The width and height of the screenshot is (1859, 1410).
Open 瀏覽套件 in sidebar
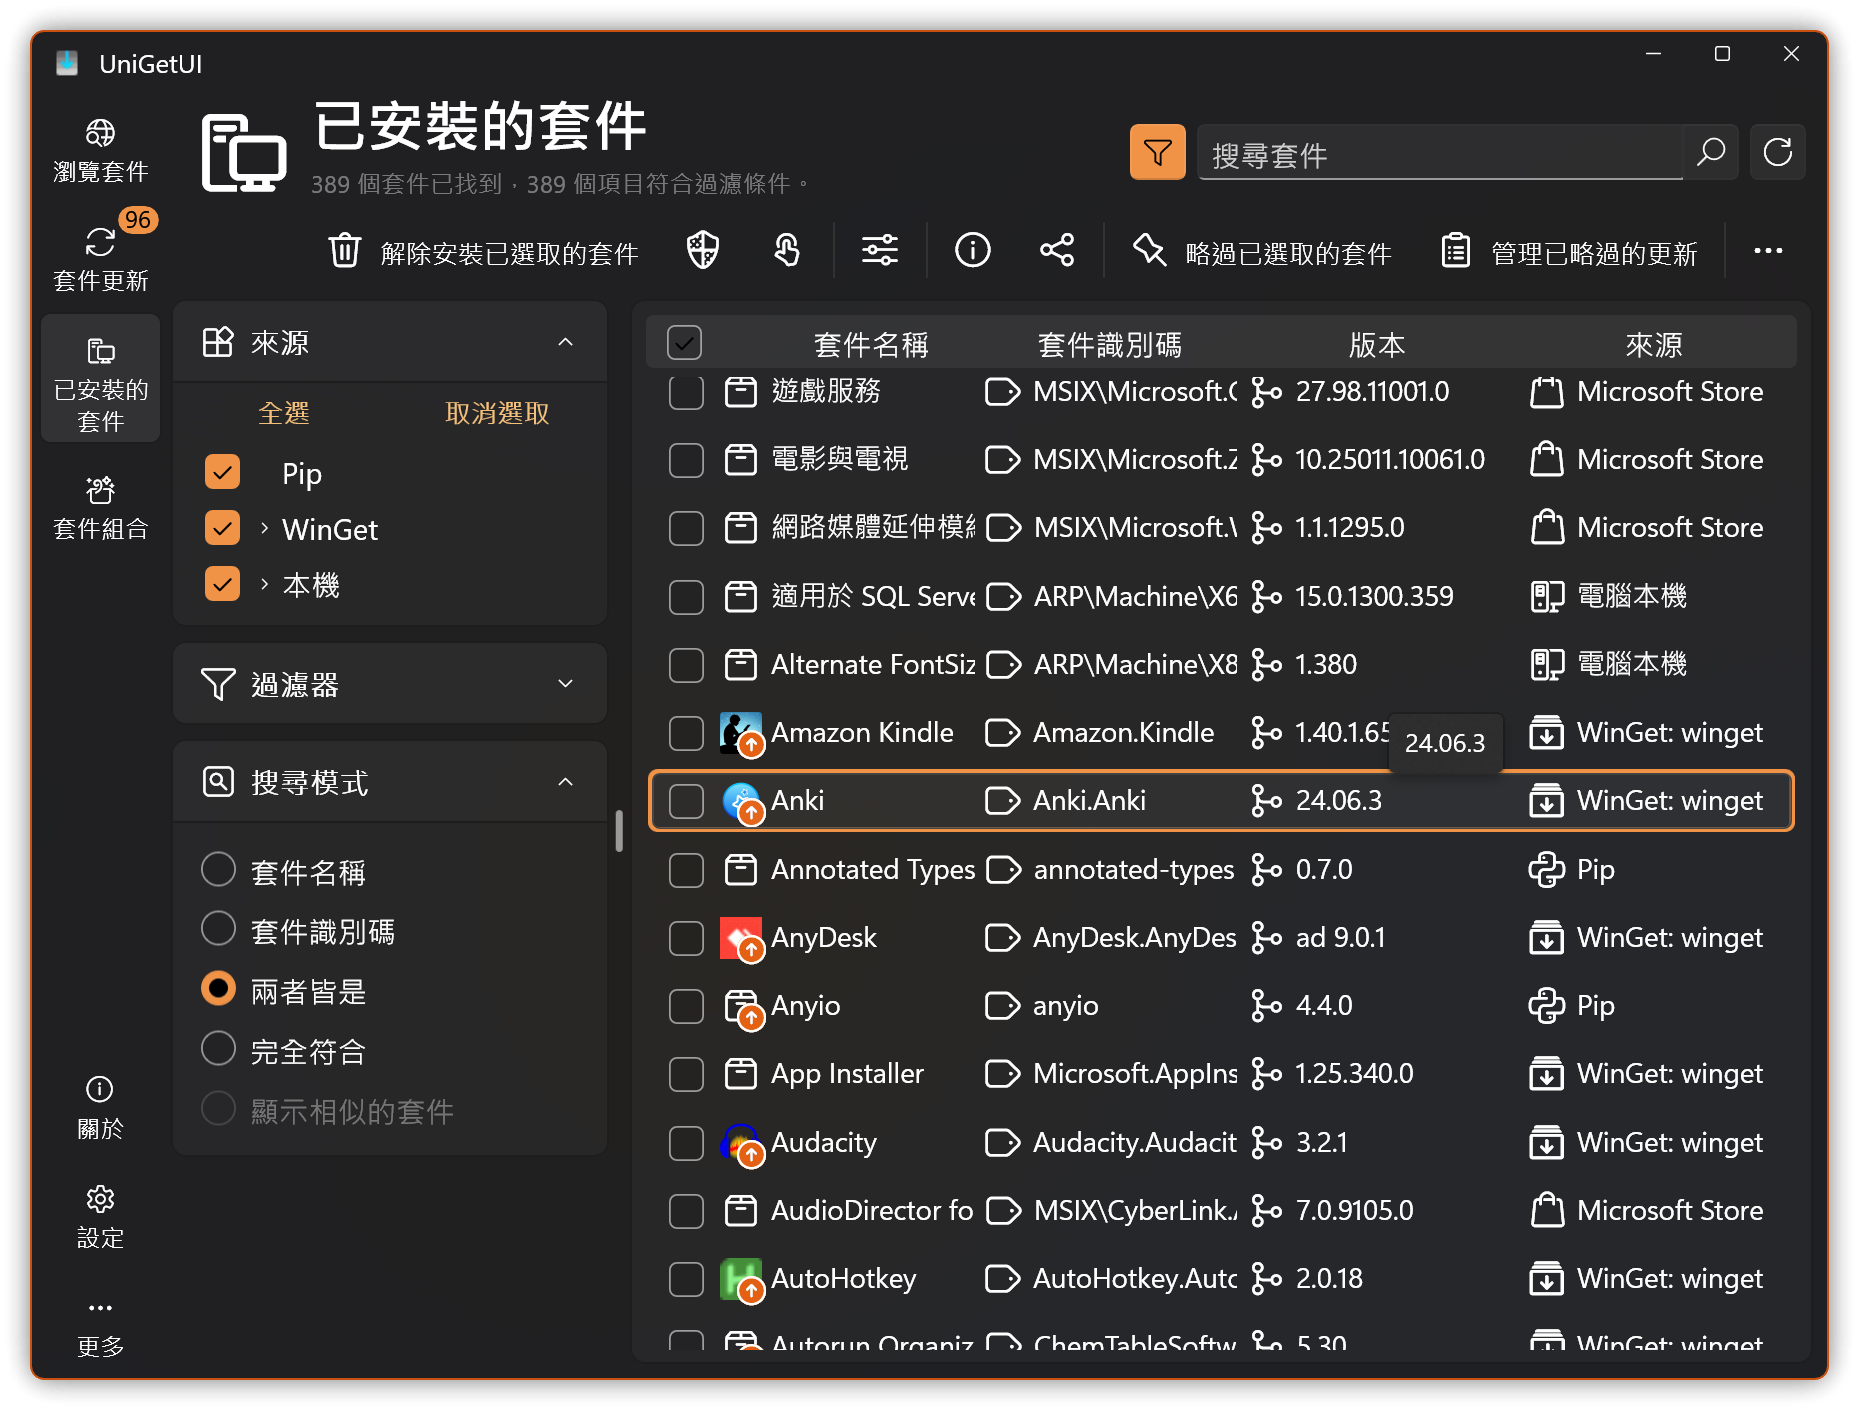[100, 151]
